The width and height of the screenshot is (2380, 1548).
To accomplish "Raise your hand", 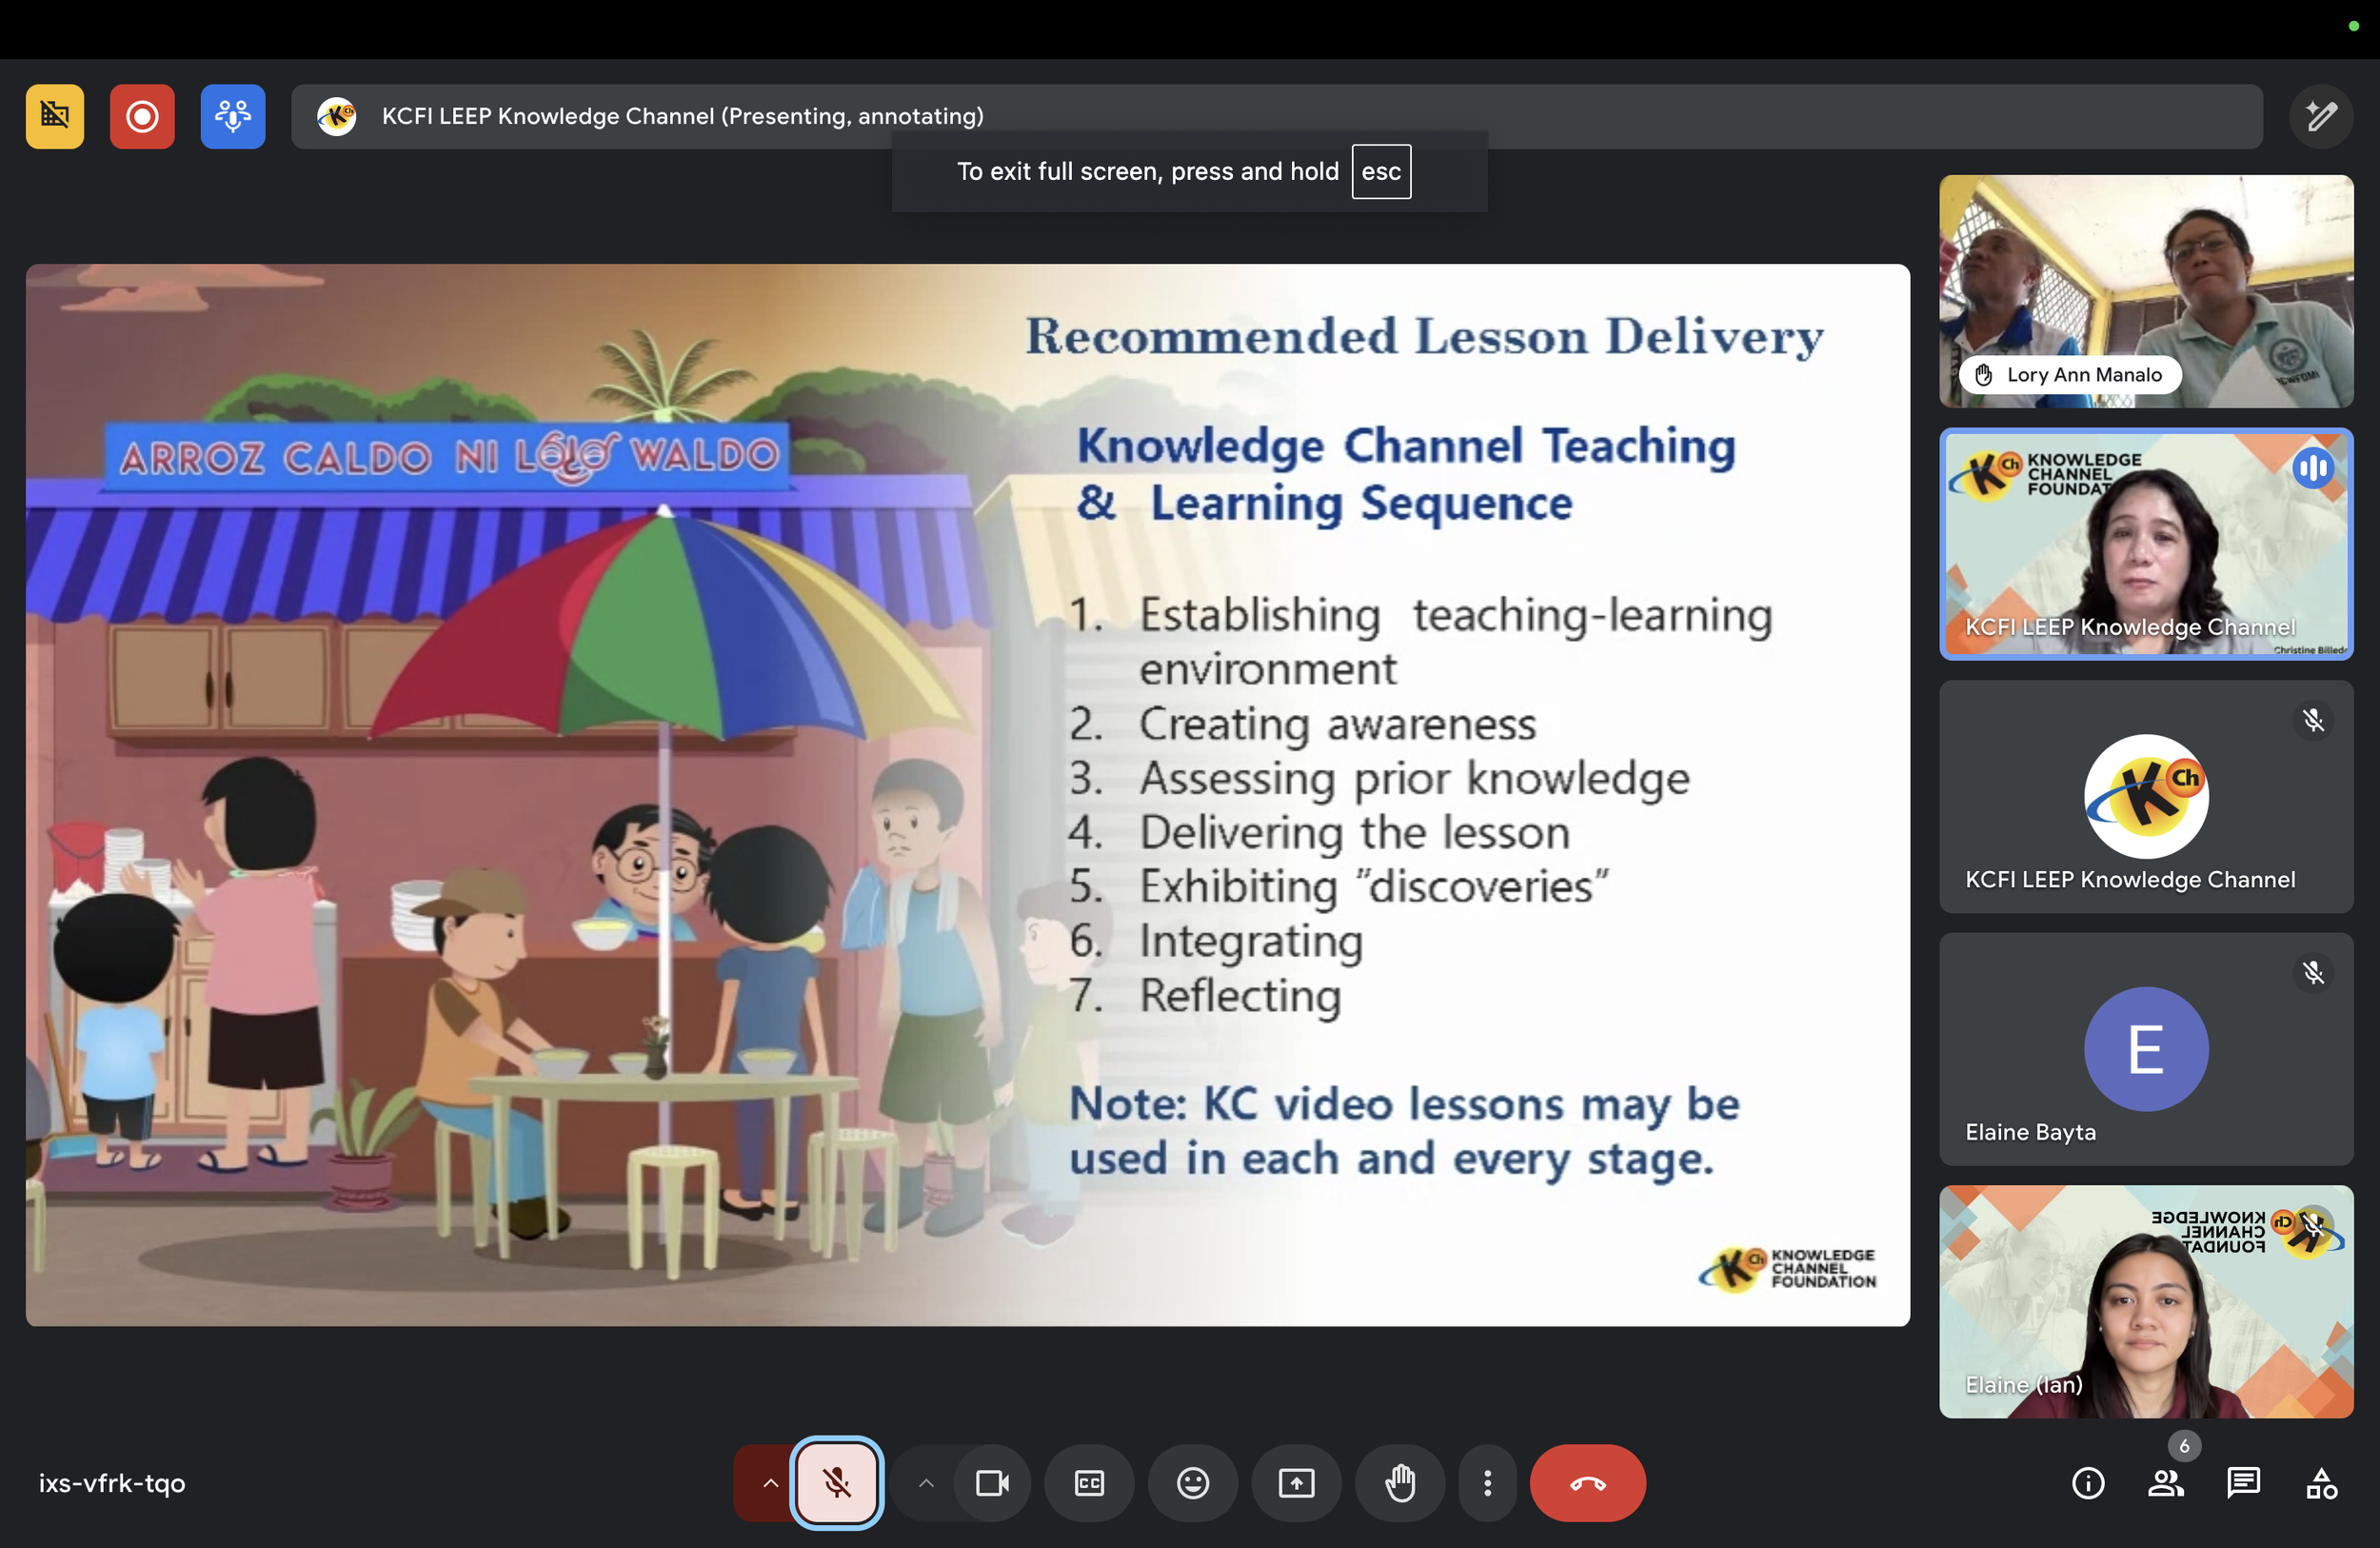I will (x=1400, y=1483).
